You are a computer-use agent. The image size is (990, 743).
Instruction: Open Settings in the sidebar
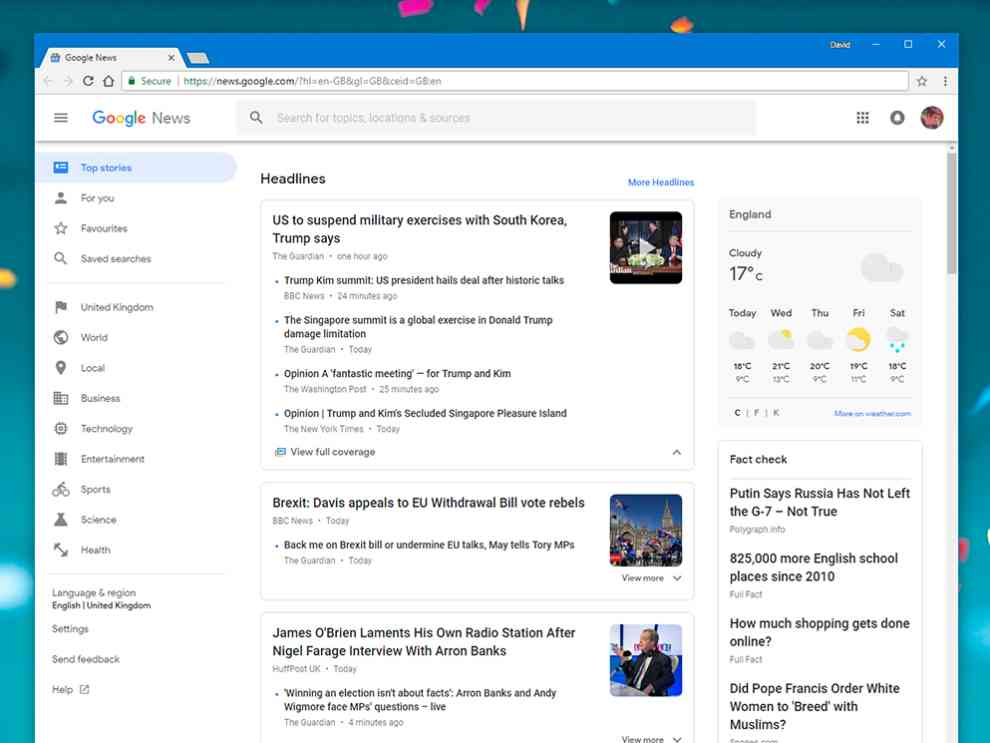click(70, 629)
